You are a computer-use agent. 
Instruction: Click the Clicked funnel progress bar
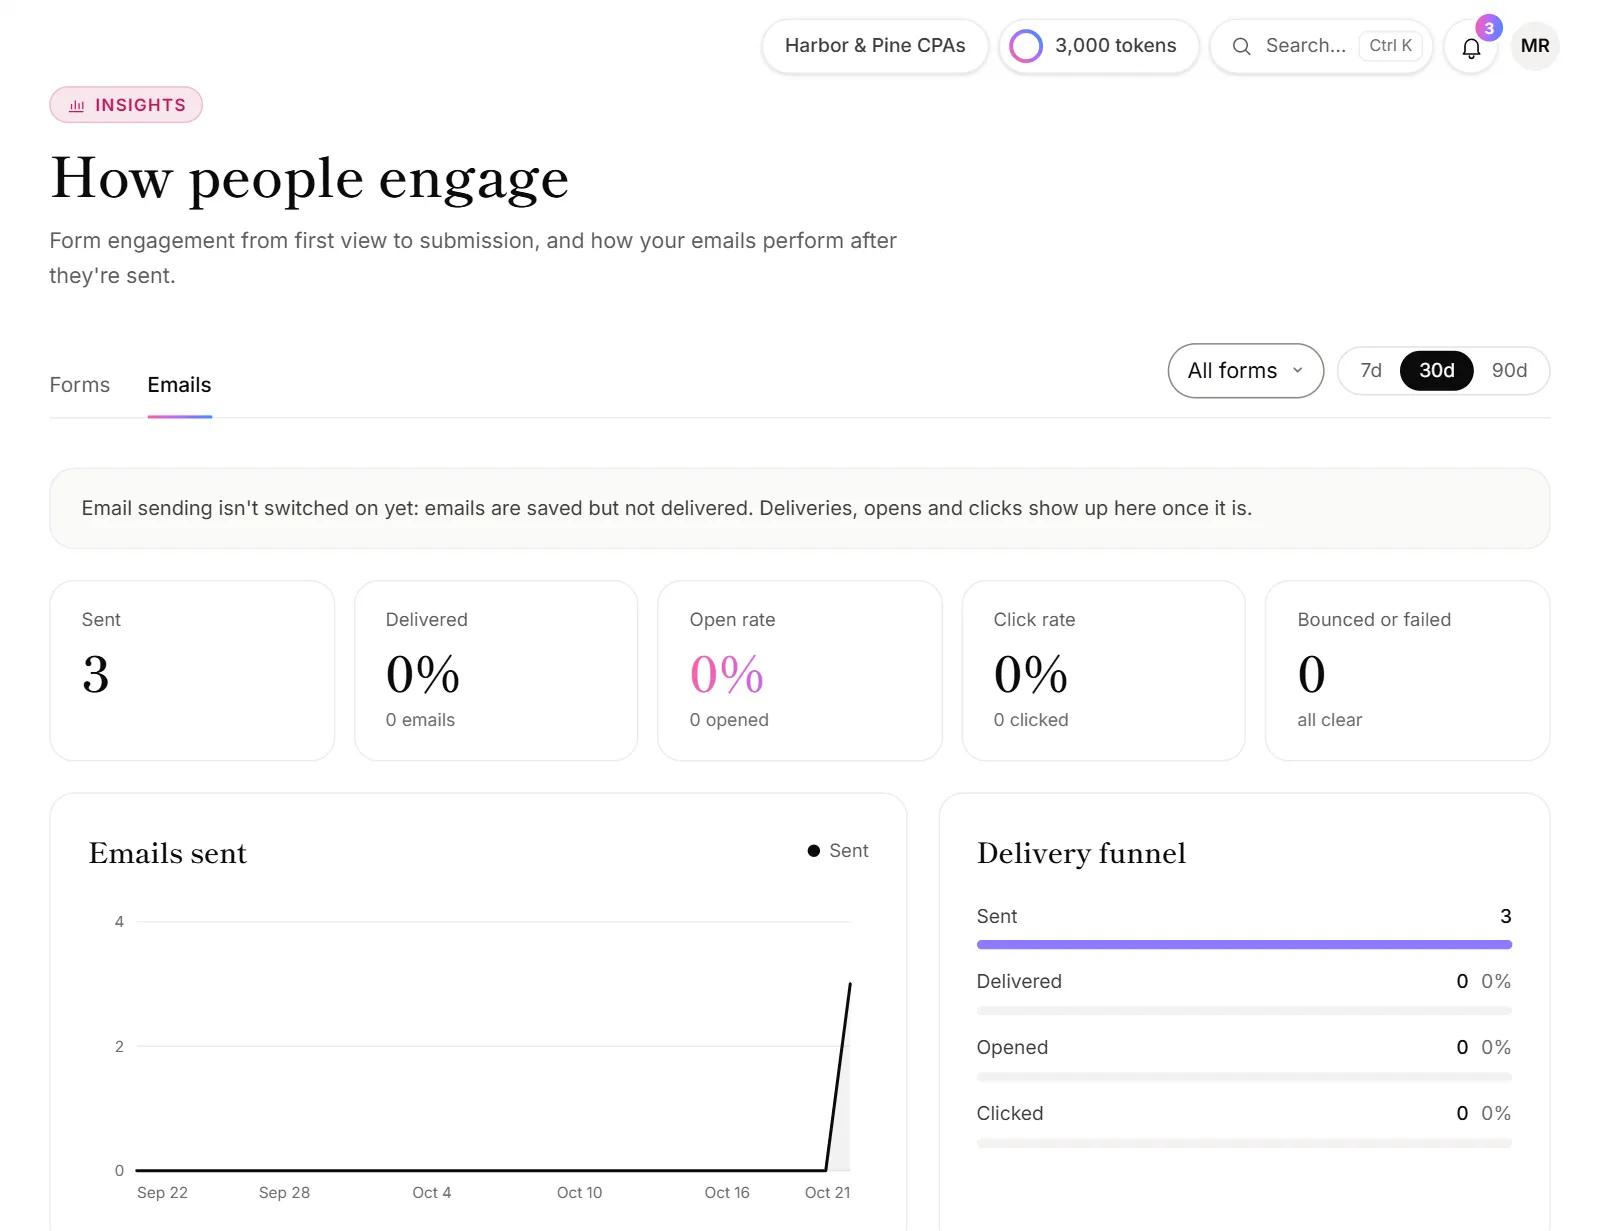pyautogui.click(x=1244, y=1143)
